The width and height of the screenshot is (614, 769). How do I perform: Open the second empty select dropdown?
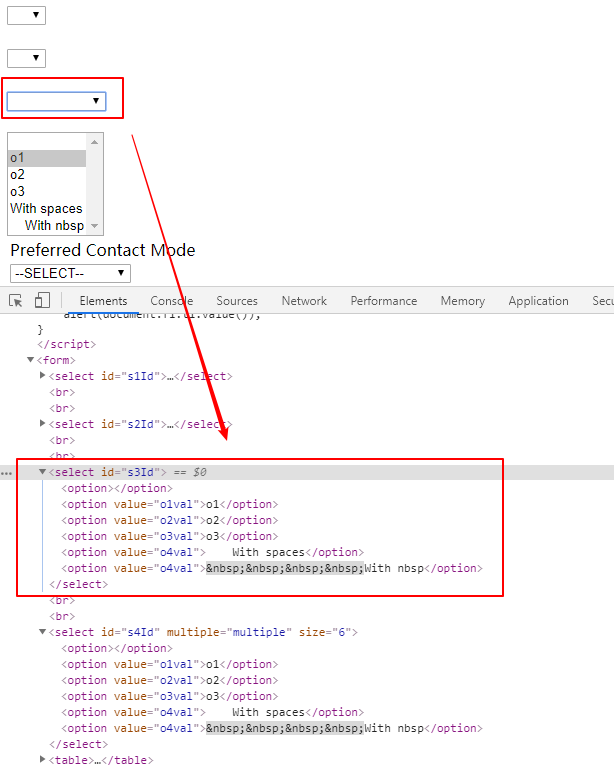[x=26, y=58]
